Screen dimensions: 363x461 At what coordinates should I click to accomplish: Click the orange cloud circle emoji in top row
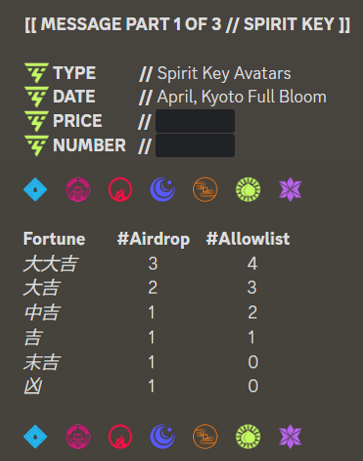click(x=205, y=189)
